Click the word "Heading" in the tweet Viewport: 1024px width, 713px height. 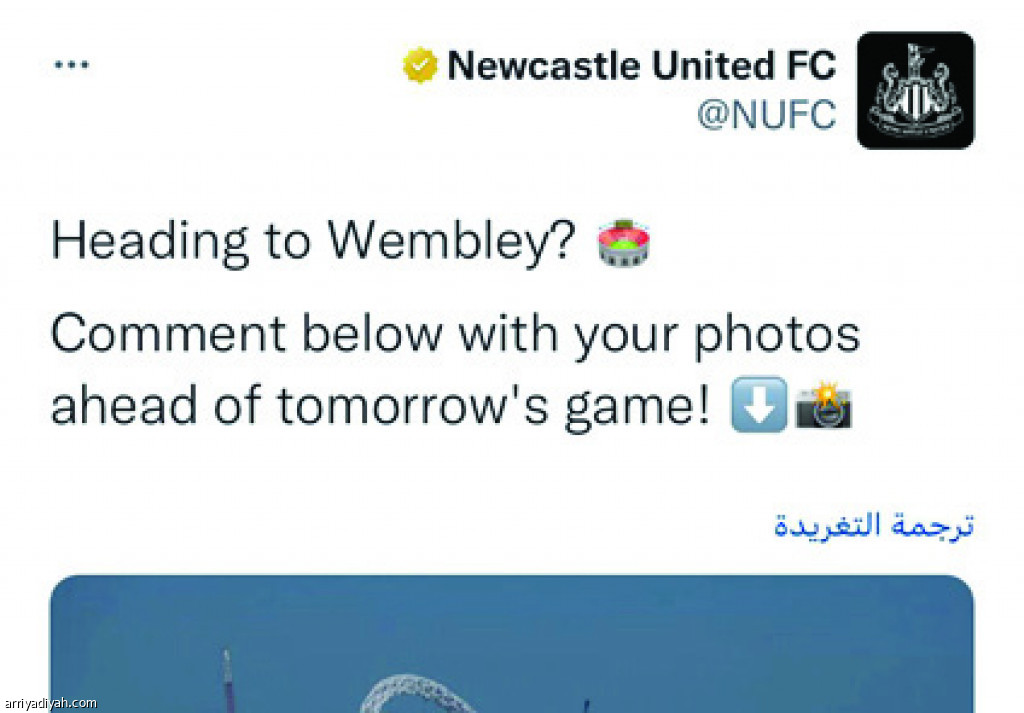point(134,243)
